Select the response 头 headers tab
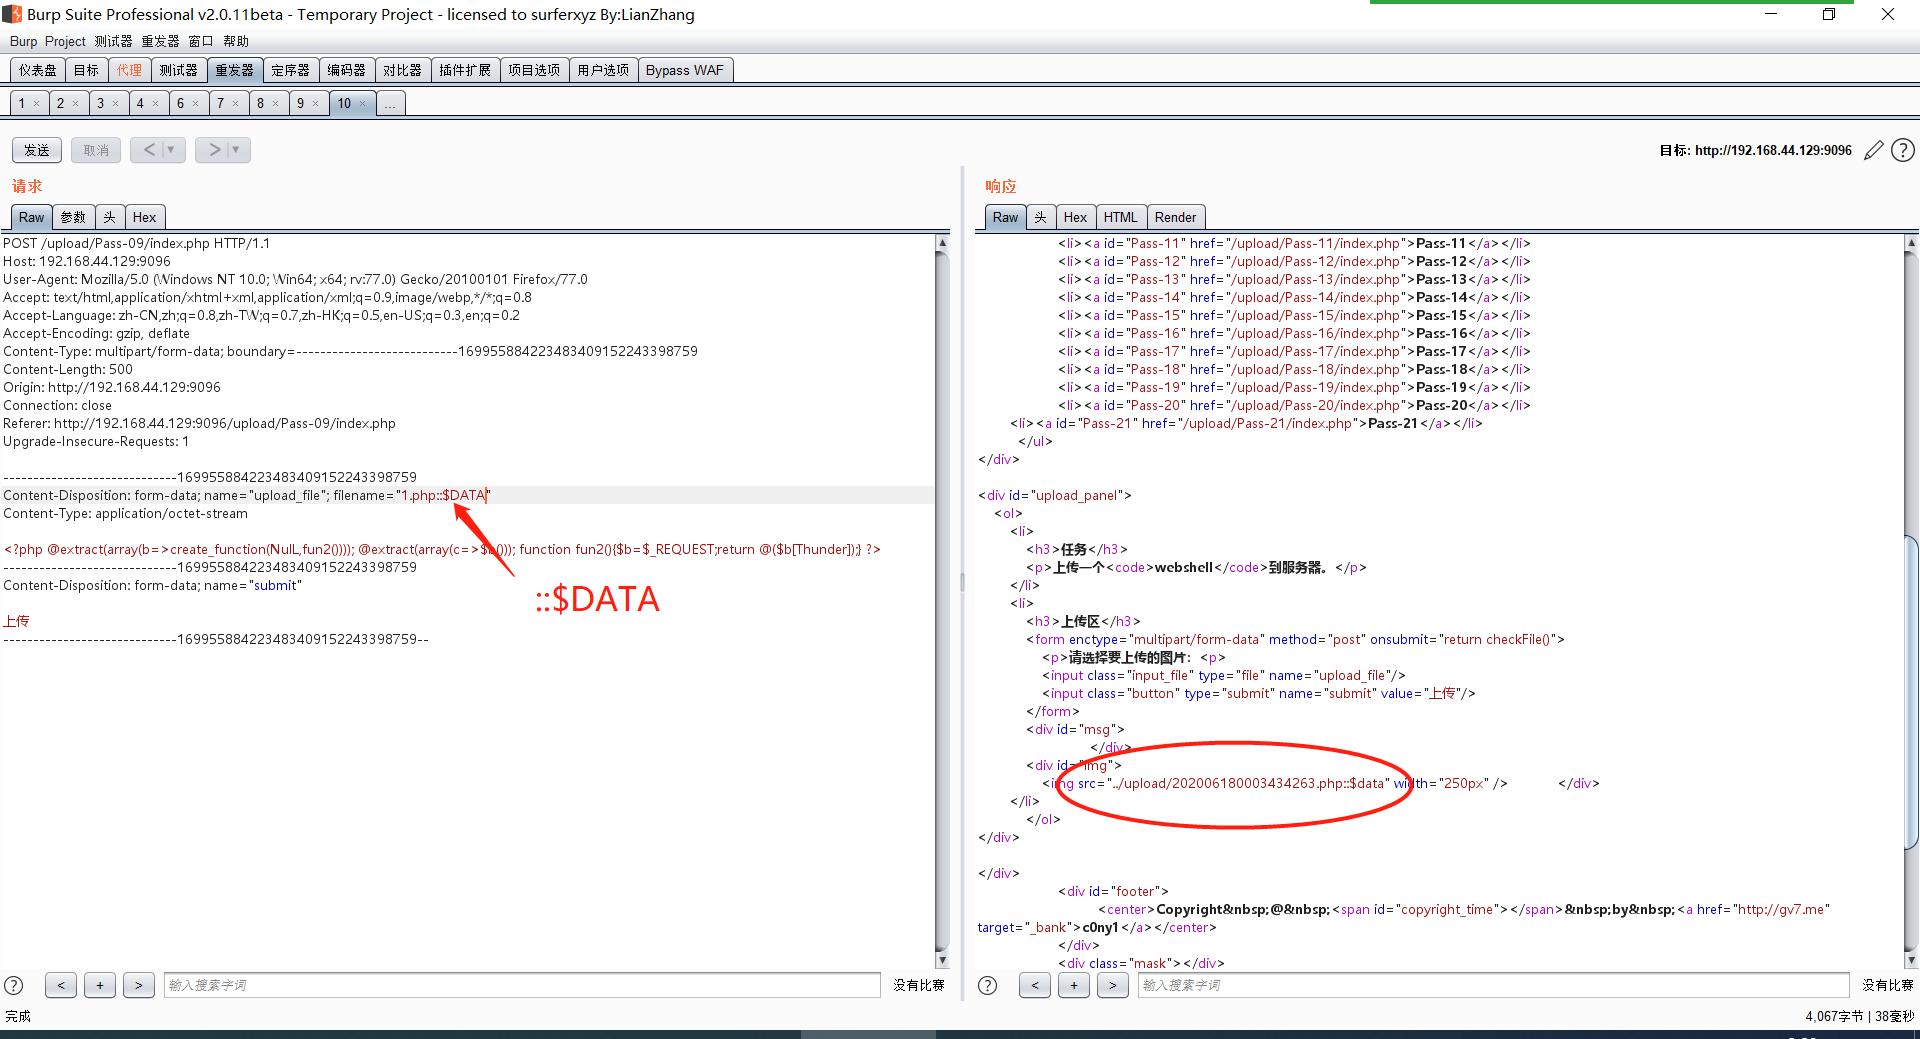Image resolution: width=1920 pixels, height=1039 pixels. 1041,217
